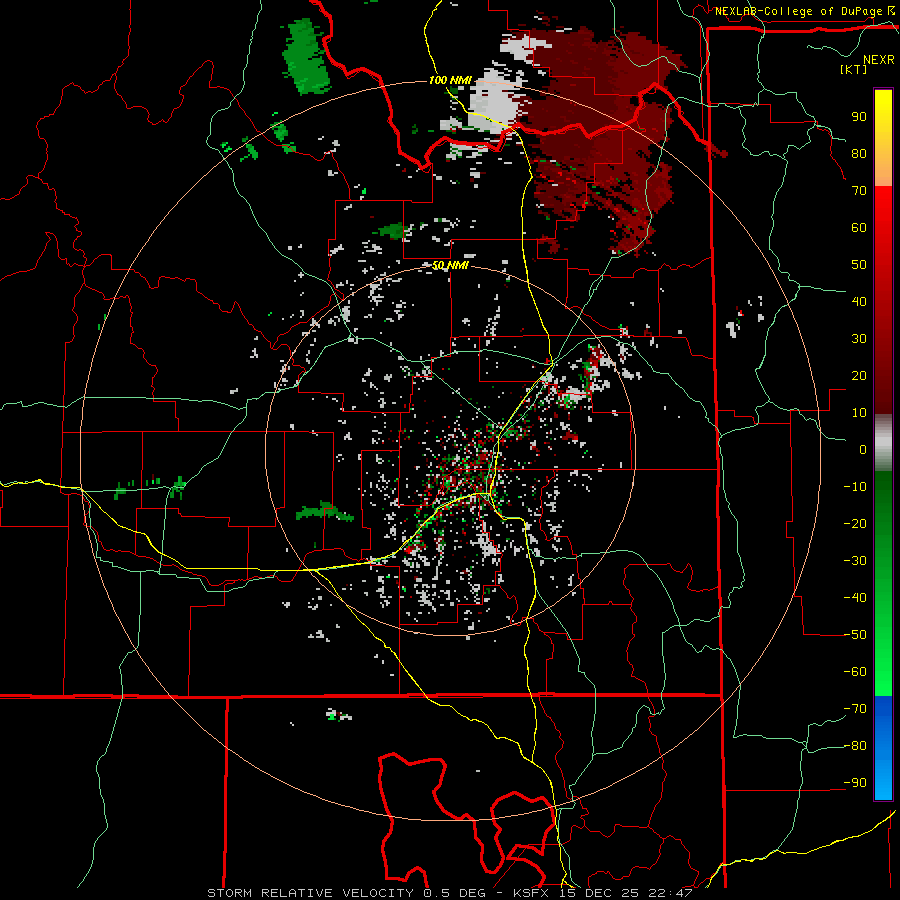Click the 100 NMI range ring label

coord(450,80)
